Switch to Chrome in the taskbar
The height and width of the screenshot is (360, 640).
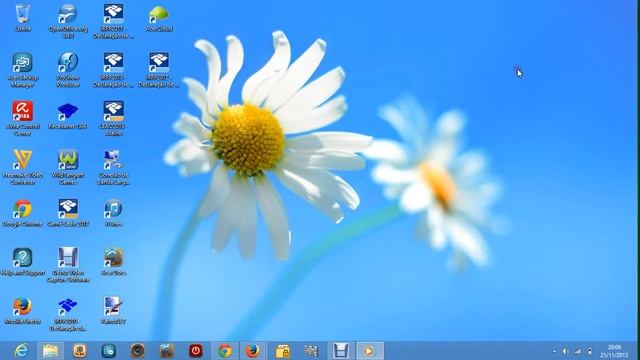tap(224, 351)
